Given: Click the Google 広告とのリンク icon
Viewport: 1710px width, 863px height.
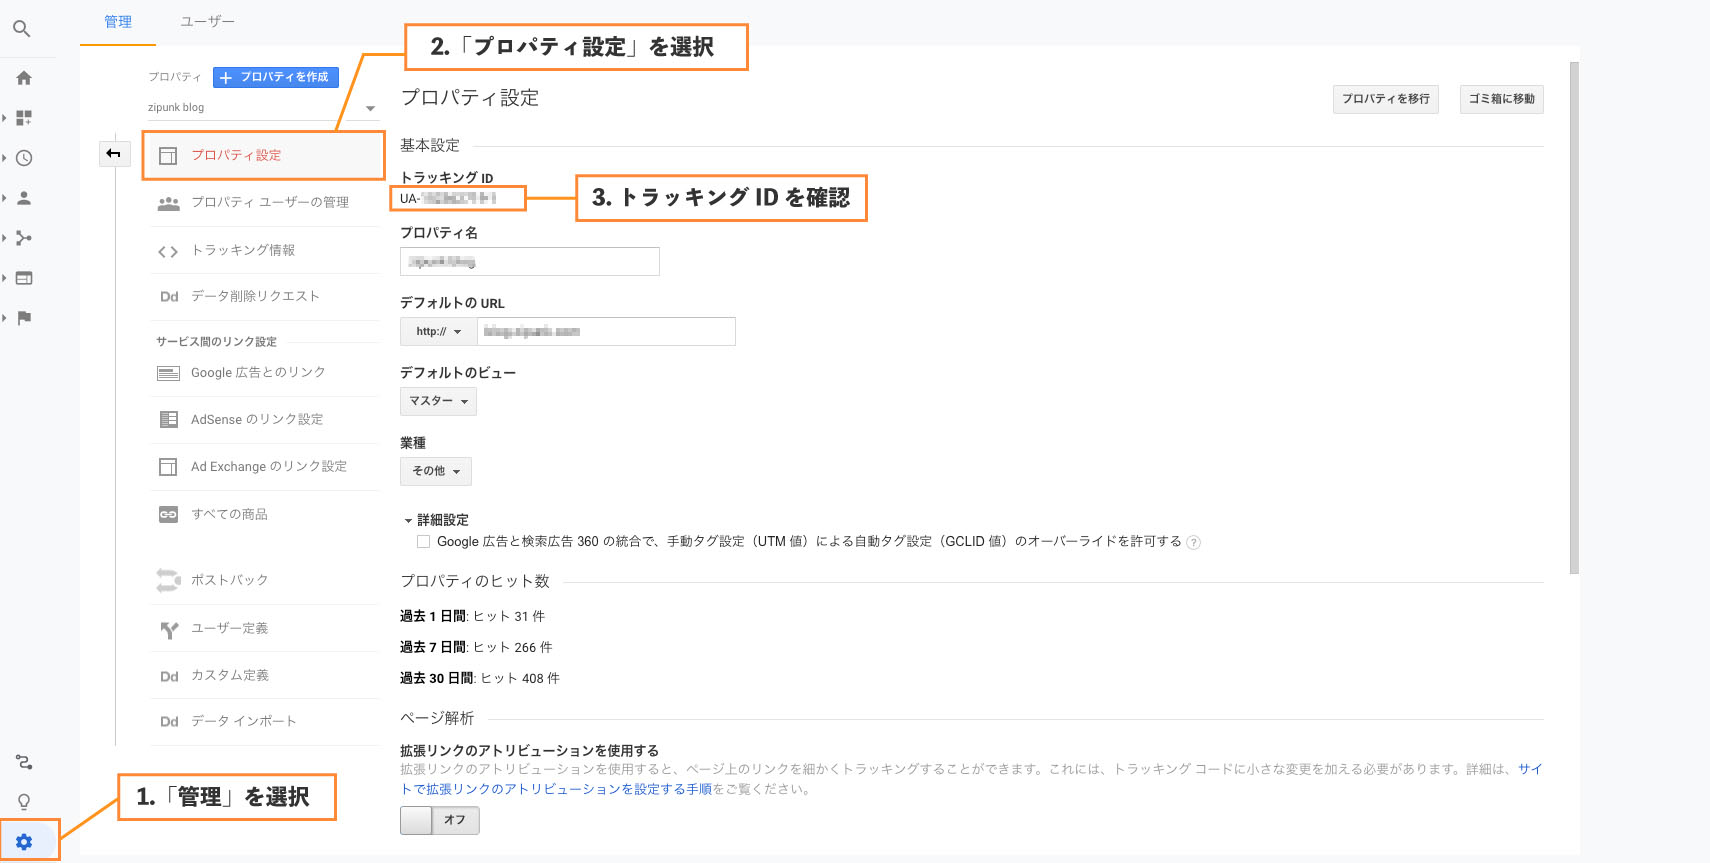Looking at the screenshot, I should [x=168, y=373].
